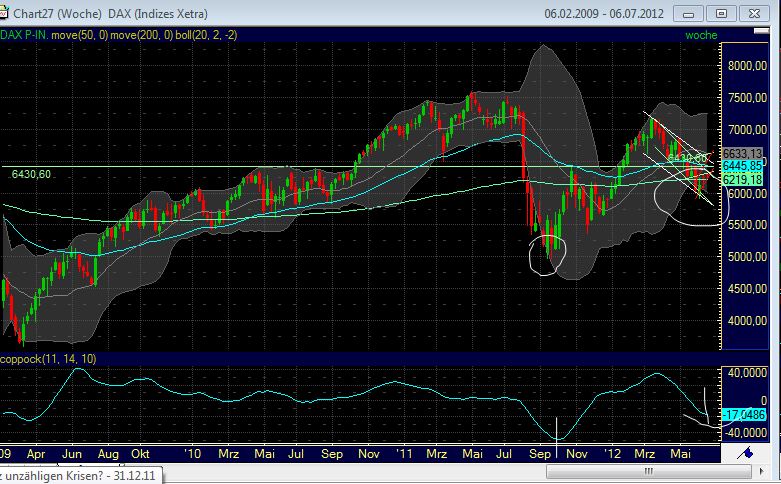Select the 'coppock(11, 14, 10)' indicator label
This screenshot has height=484, width=781.
click(x=48, y=359)
